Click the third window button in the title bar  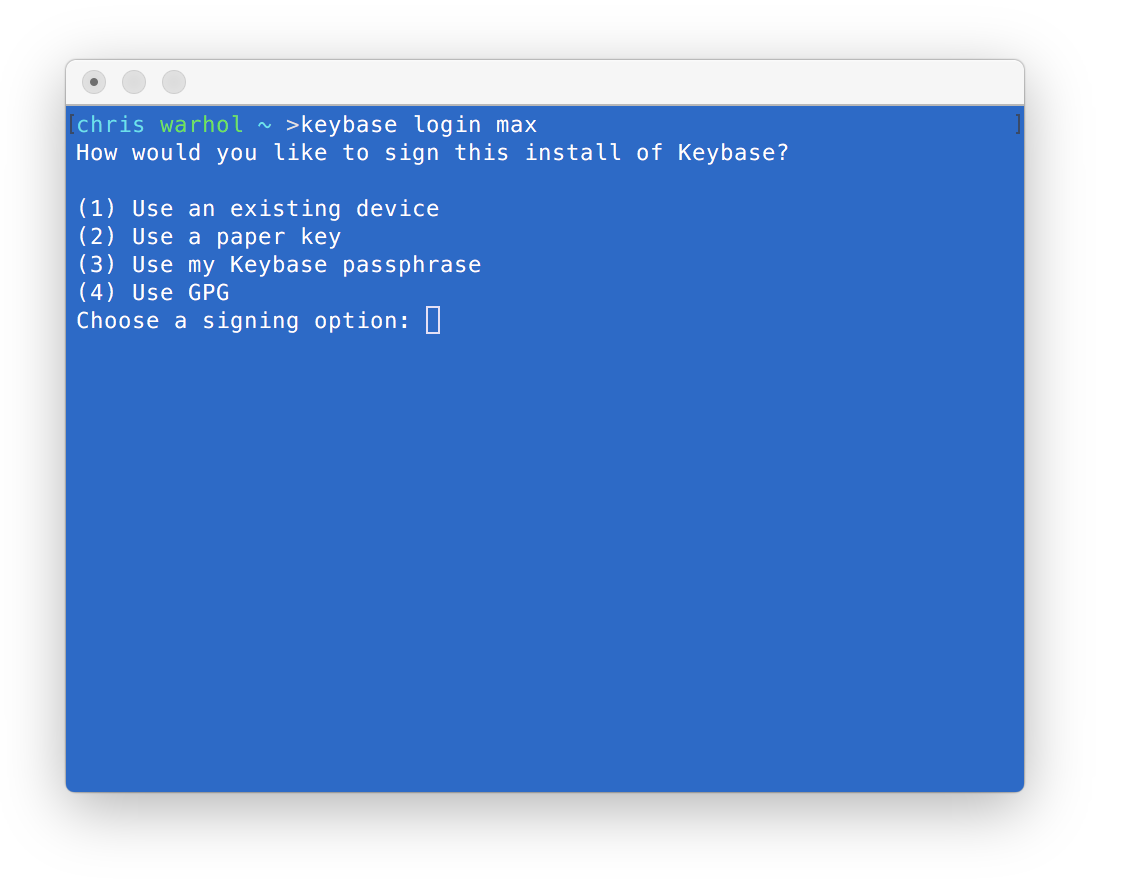[x=174, y=82]
